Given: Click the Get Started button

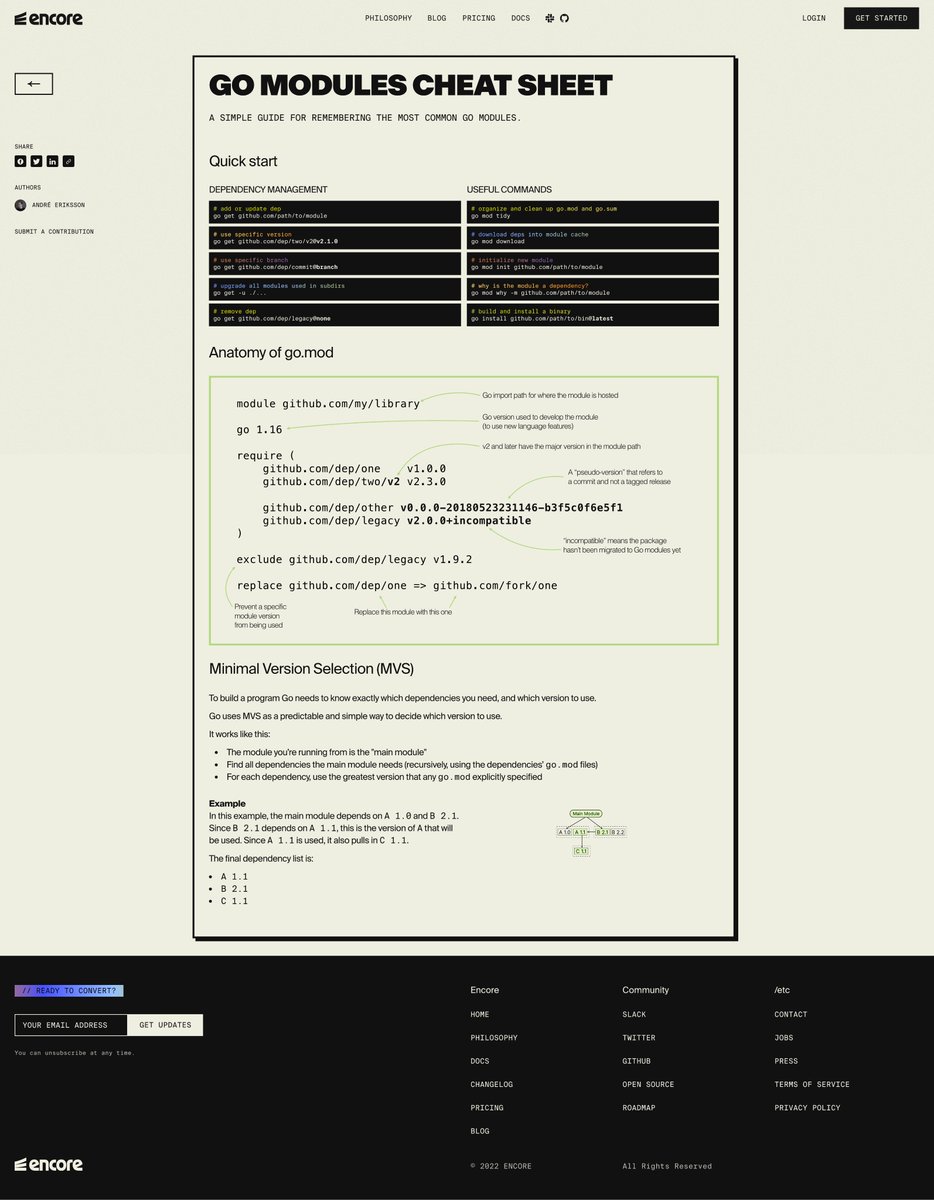Looking at the screenshot, I should click(881, 18).
